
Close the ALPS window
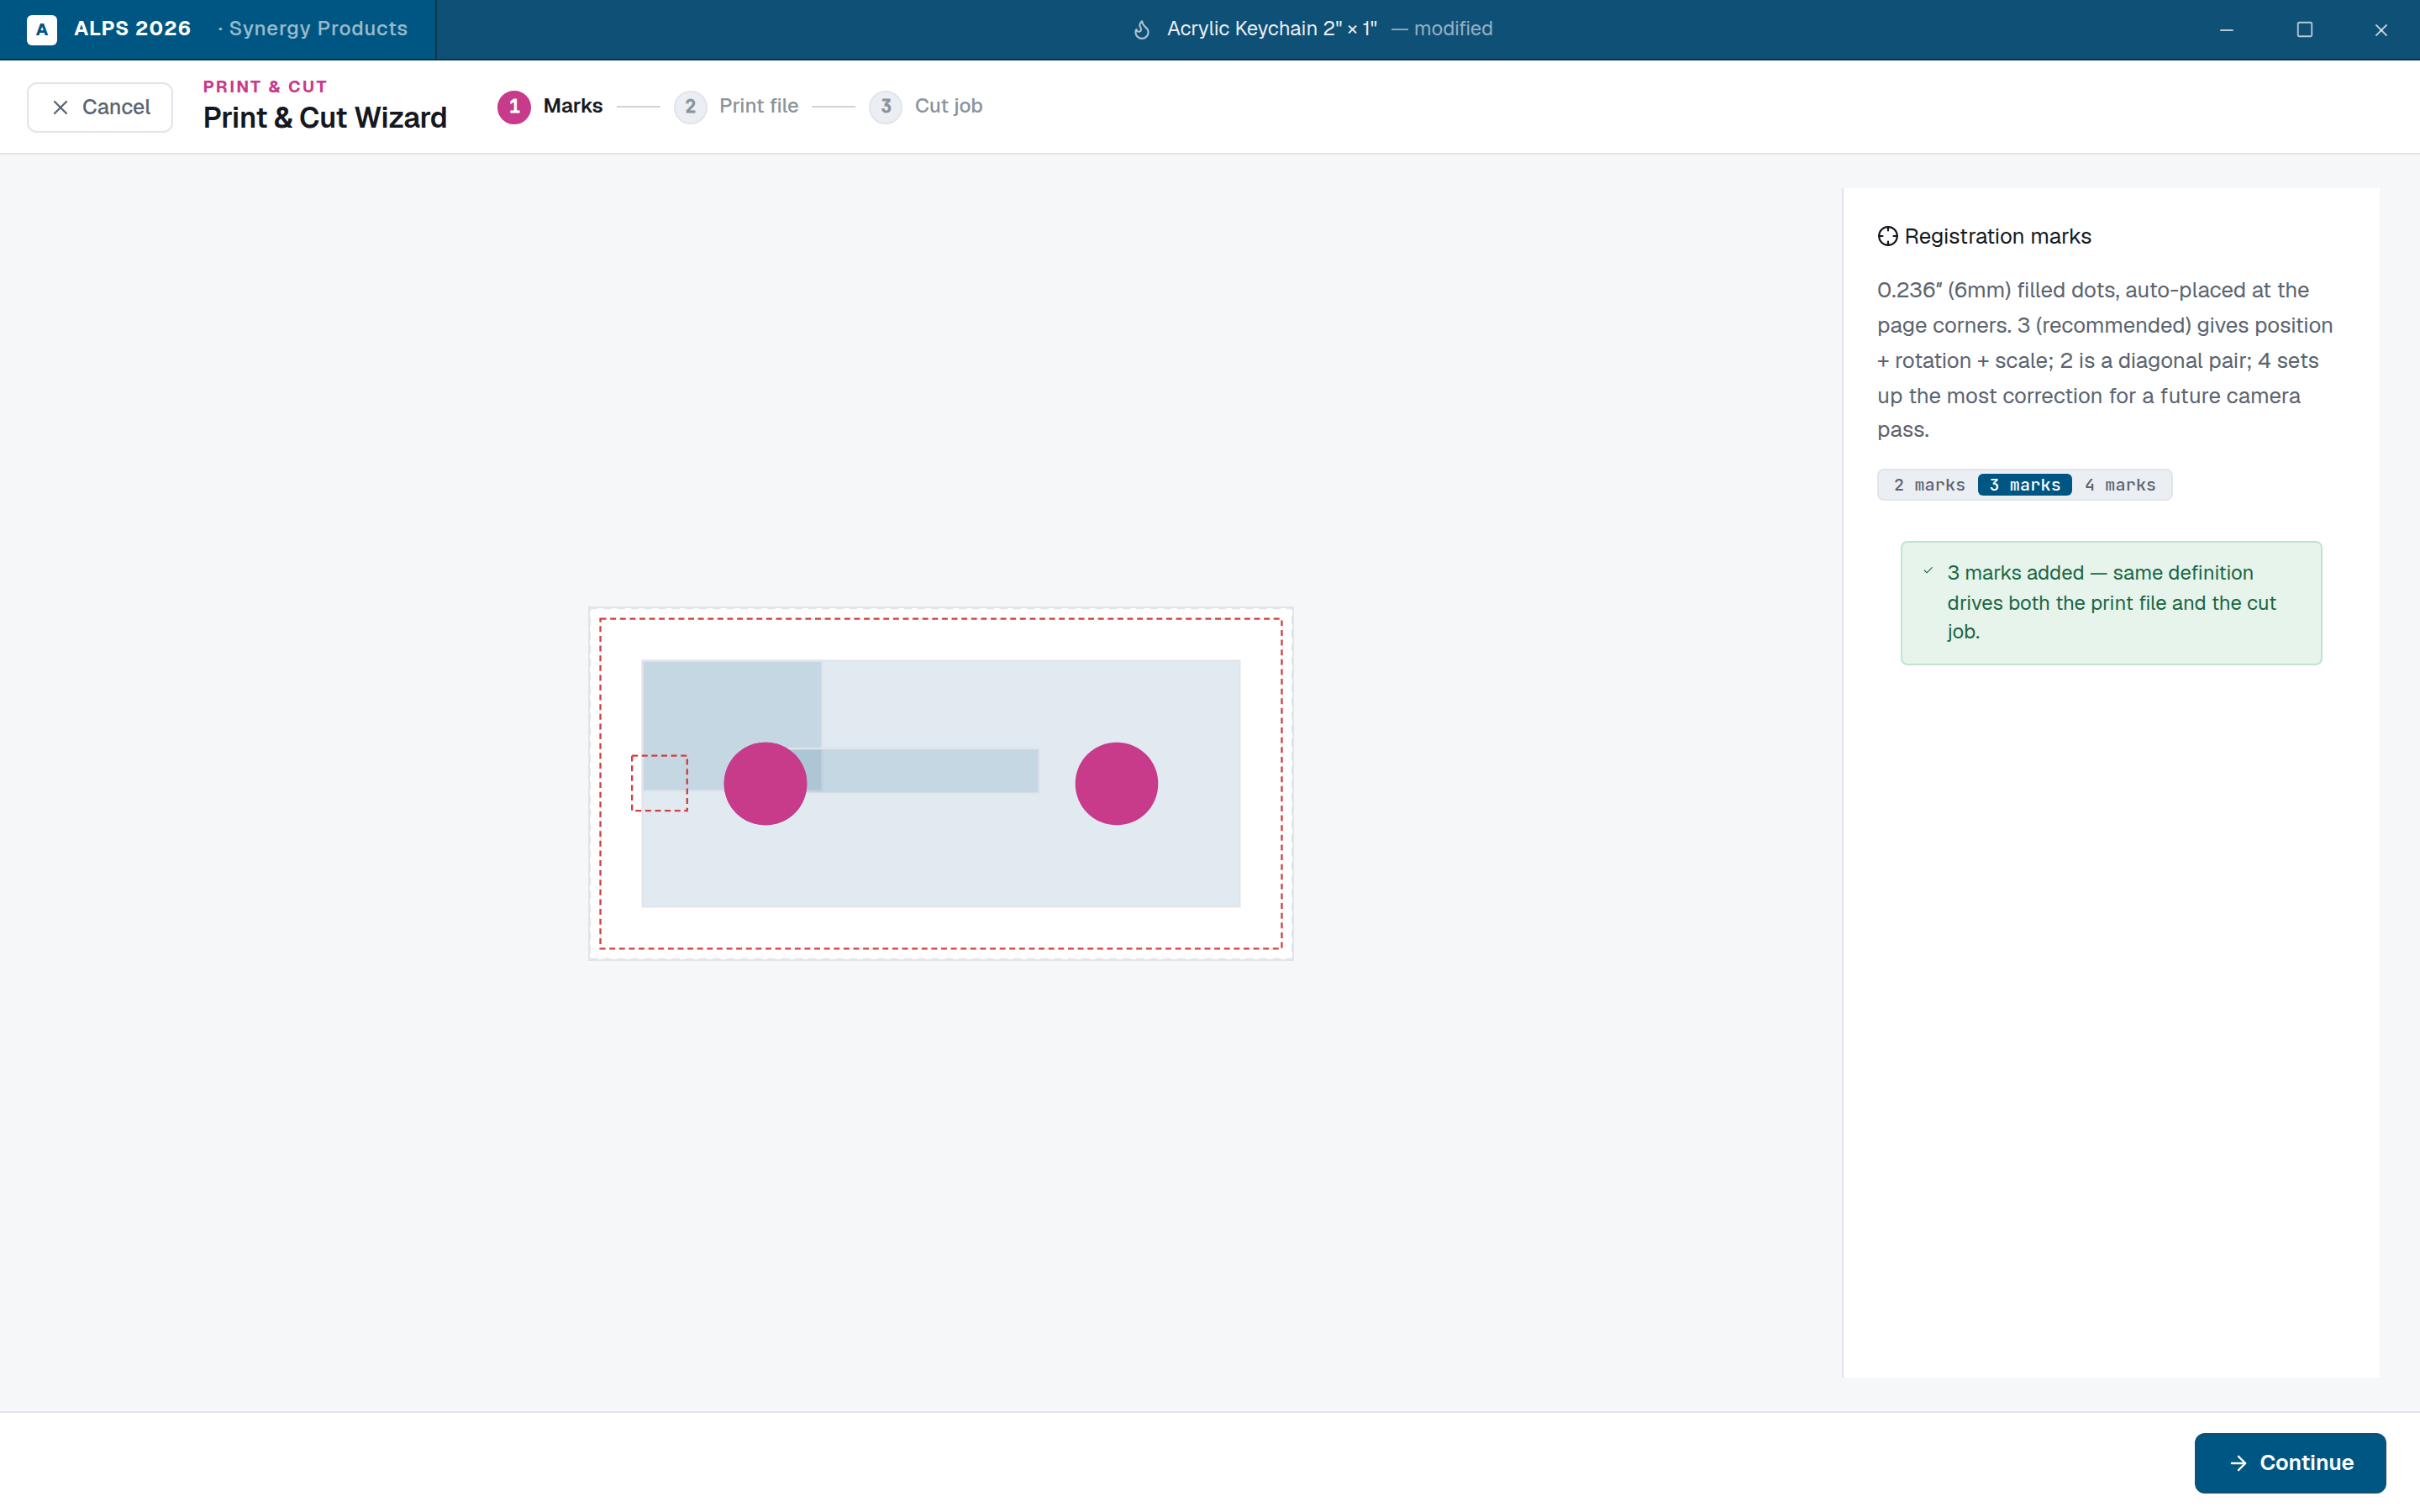pyautogui.click(x=2381, y=30)
